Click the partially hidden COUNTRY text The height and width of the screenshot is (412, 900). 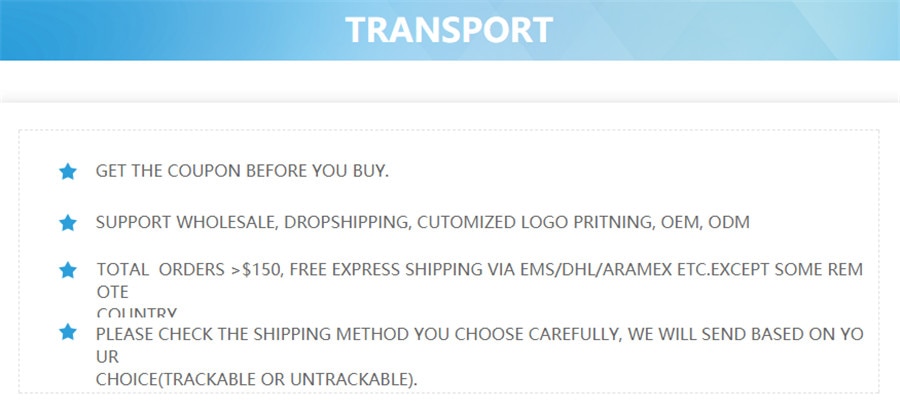137,313
